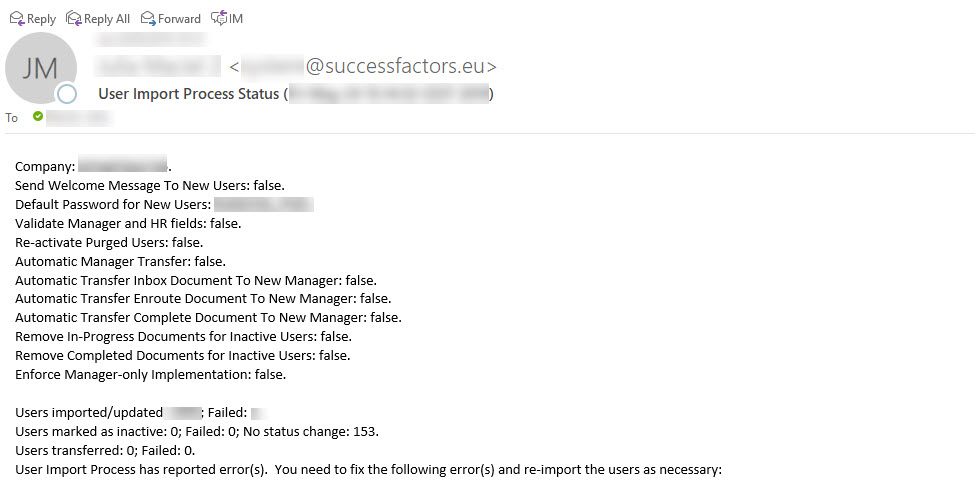
Task: Click the Reply All envelope icon
Action: [x=73, y=19]
